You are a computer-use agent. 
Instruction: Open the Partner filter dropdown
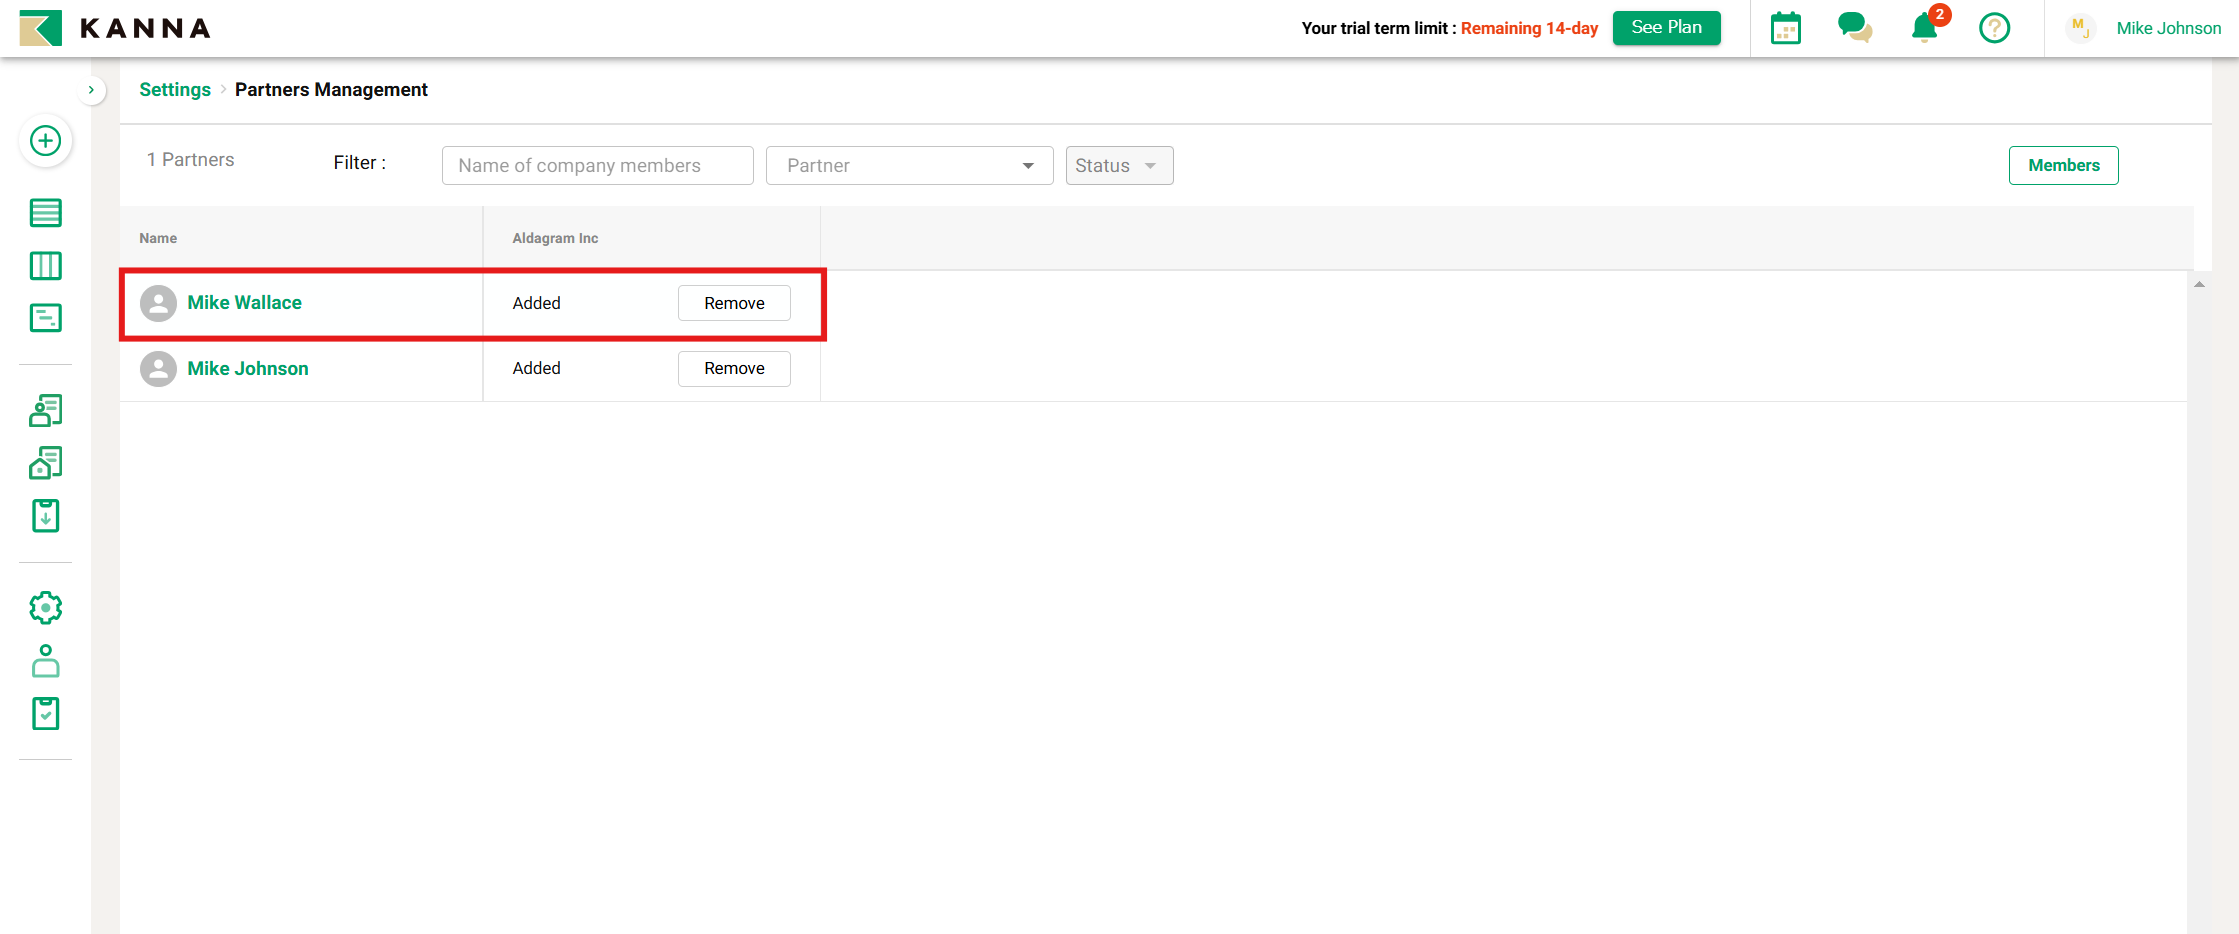909,166
